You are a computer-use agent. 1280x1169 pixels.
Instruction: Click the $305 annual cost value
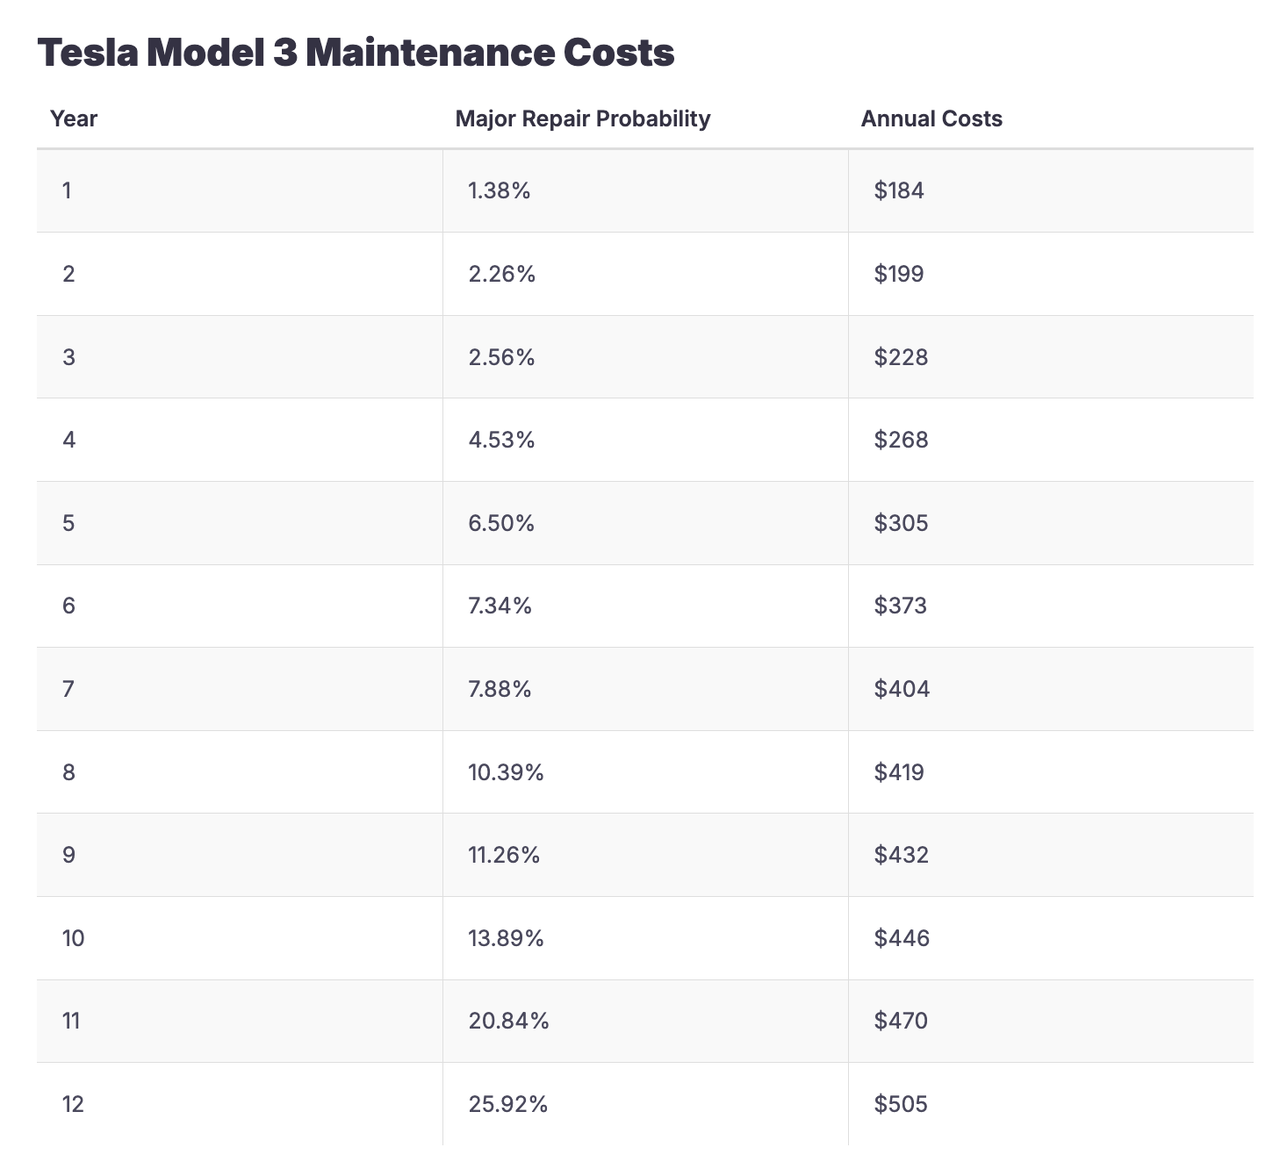tap(901, 523)
